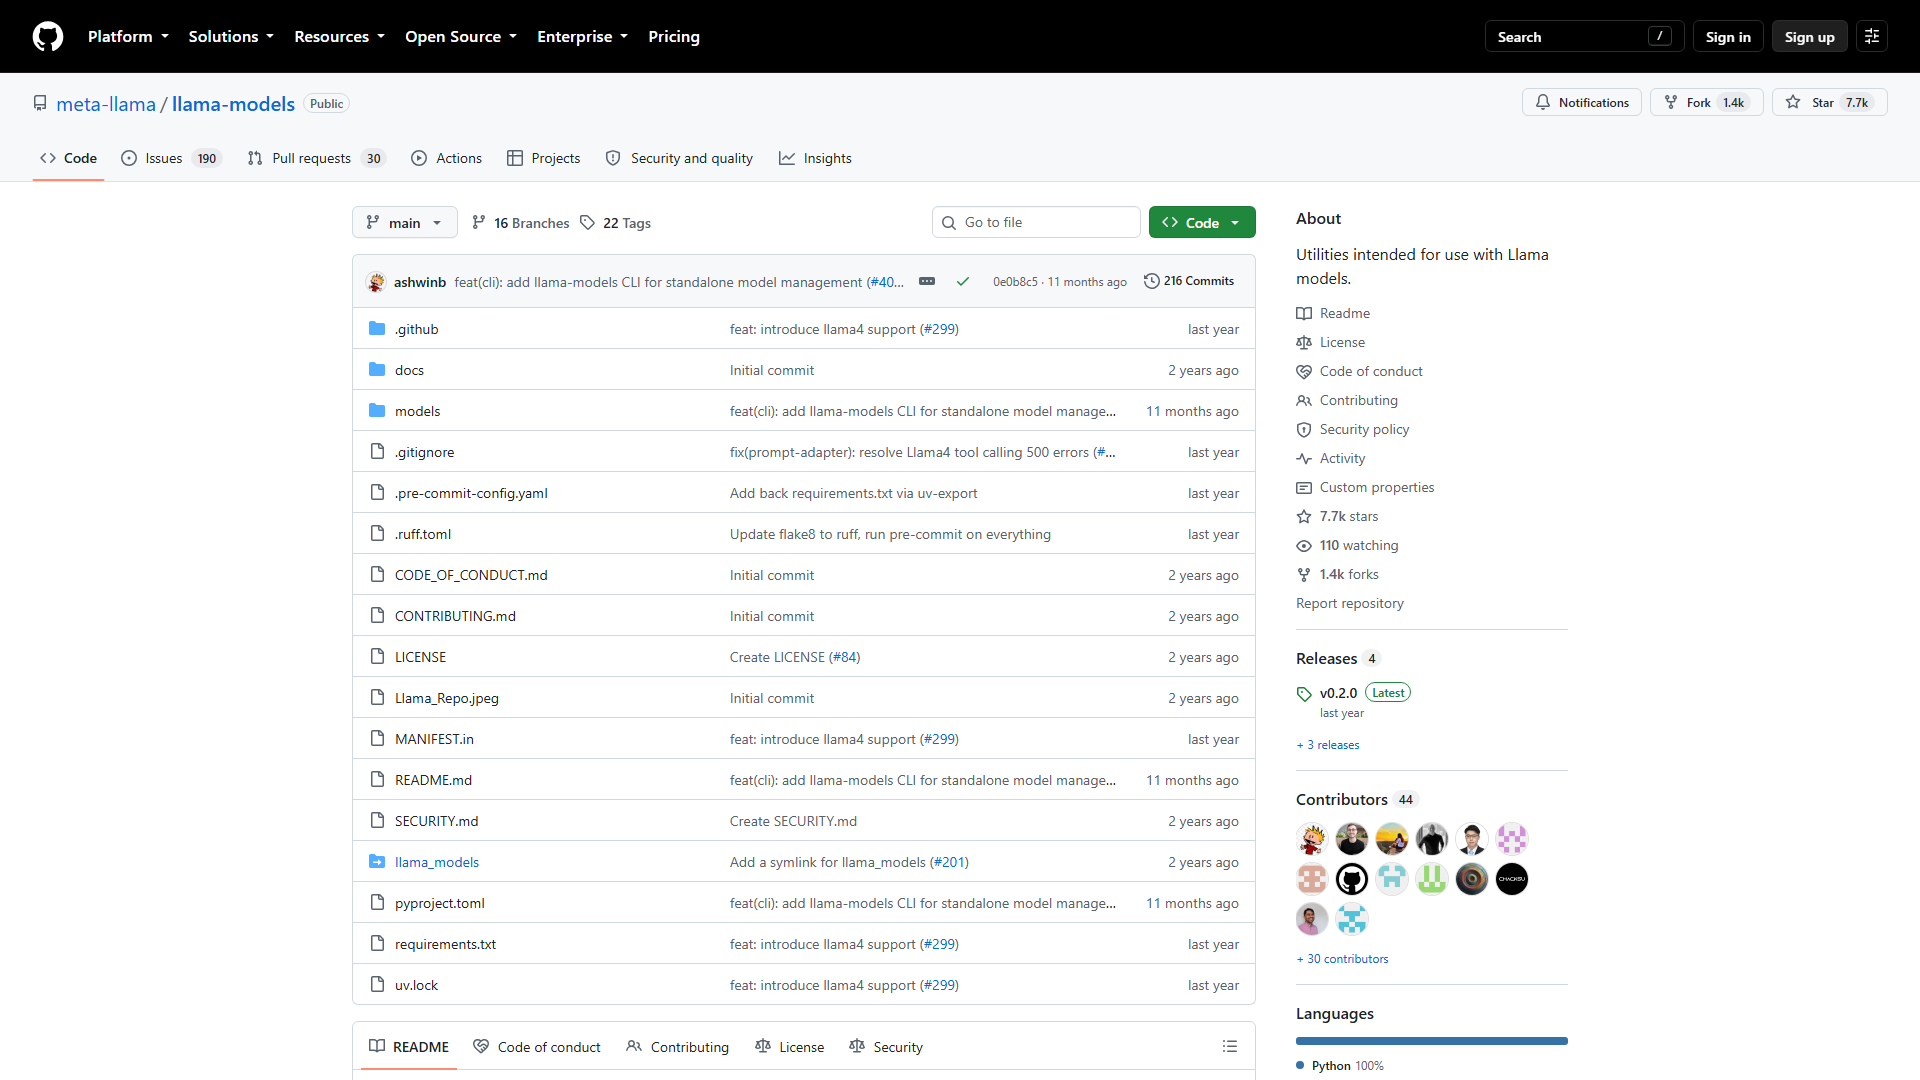Viewport: 1920px width, 1080px height.
Task: Click the Sign in button
Action: pos(1728,37)
